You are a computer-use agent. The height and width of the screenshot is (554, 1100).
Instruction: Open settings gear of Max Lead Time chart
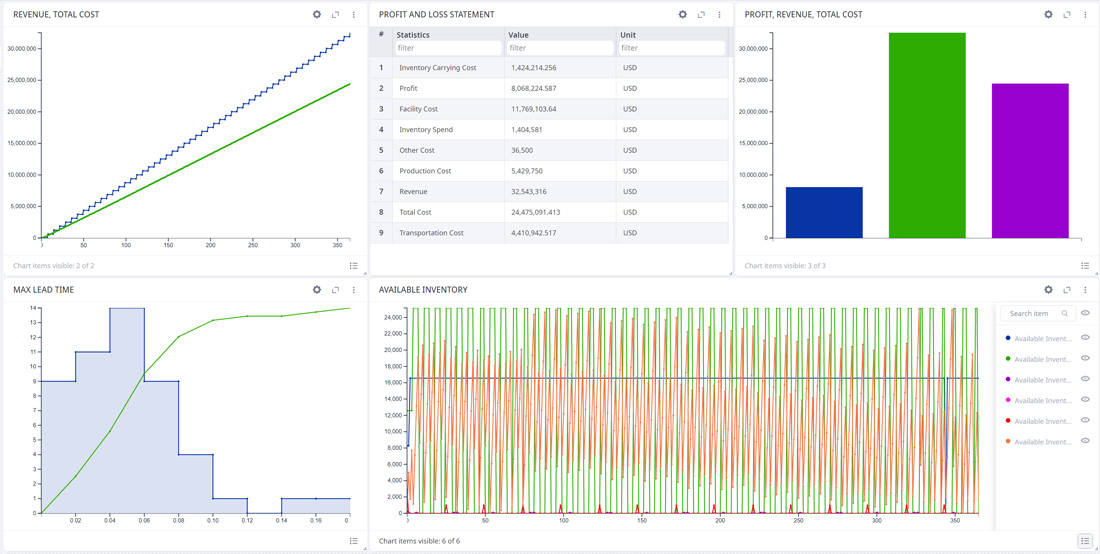(316, 290)
